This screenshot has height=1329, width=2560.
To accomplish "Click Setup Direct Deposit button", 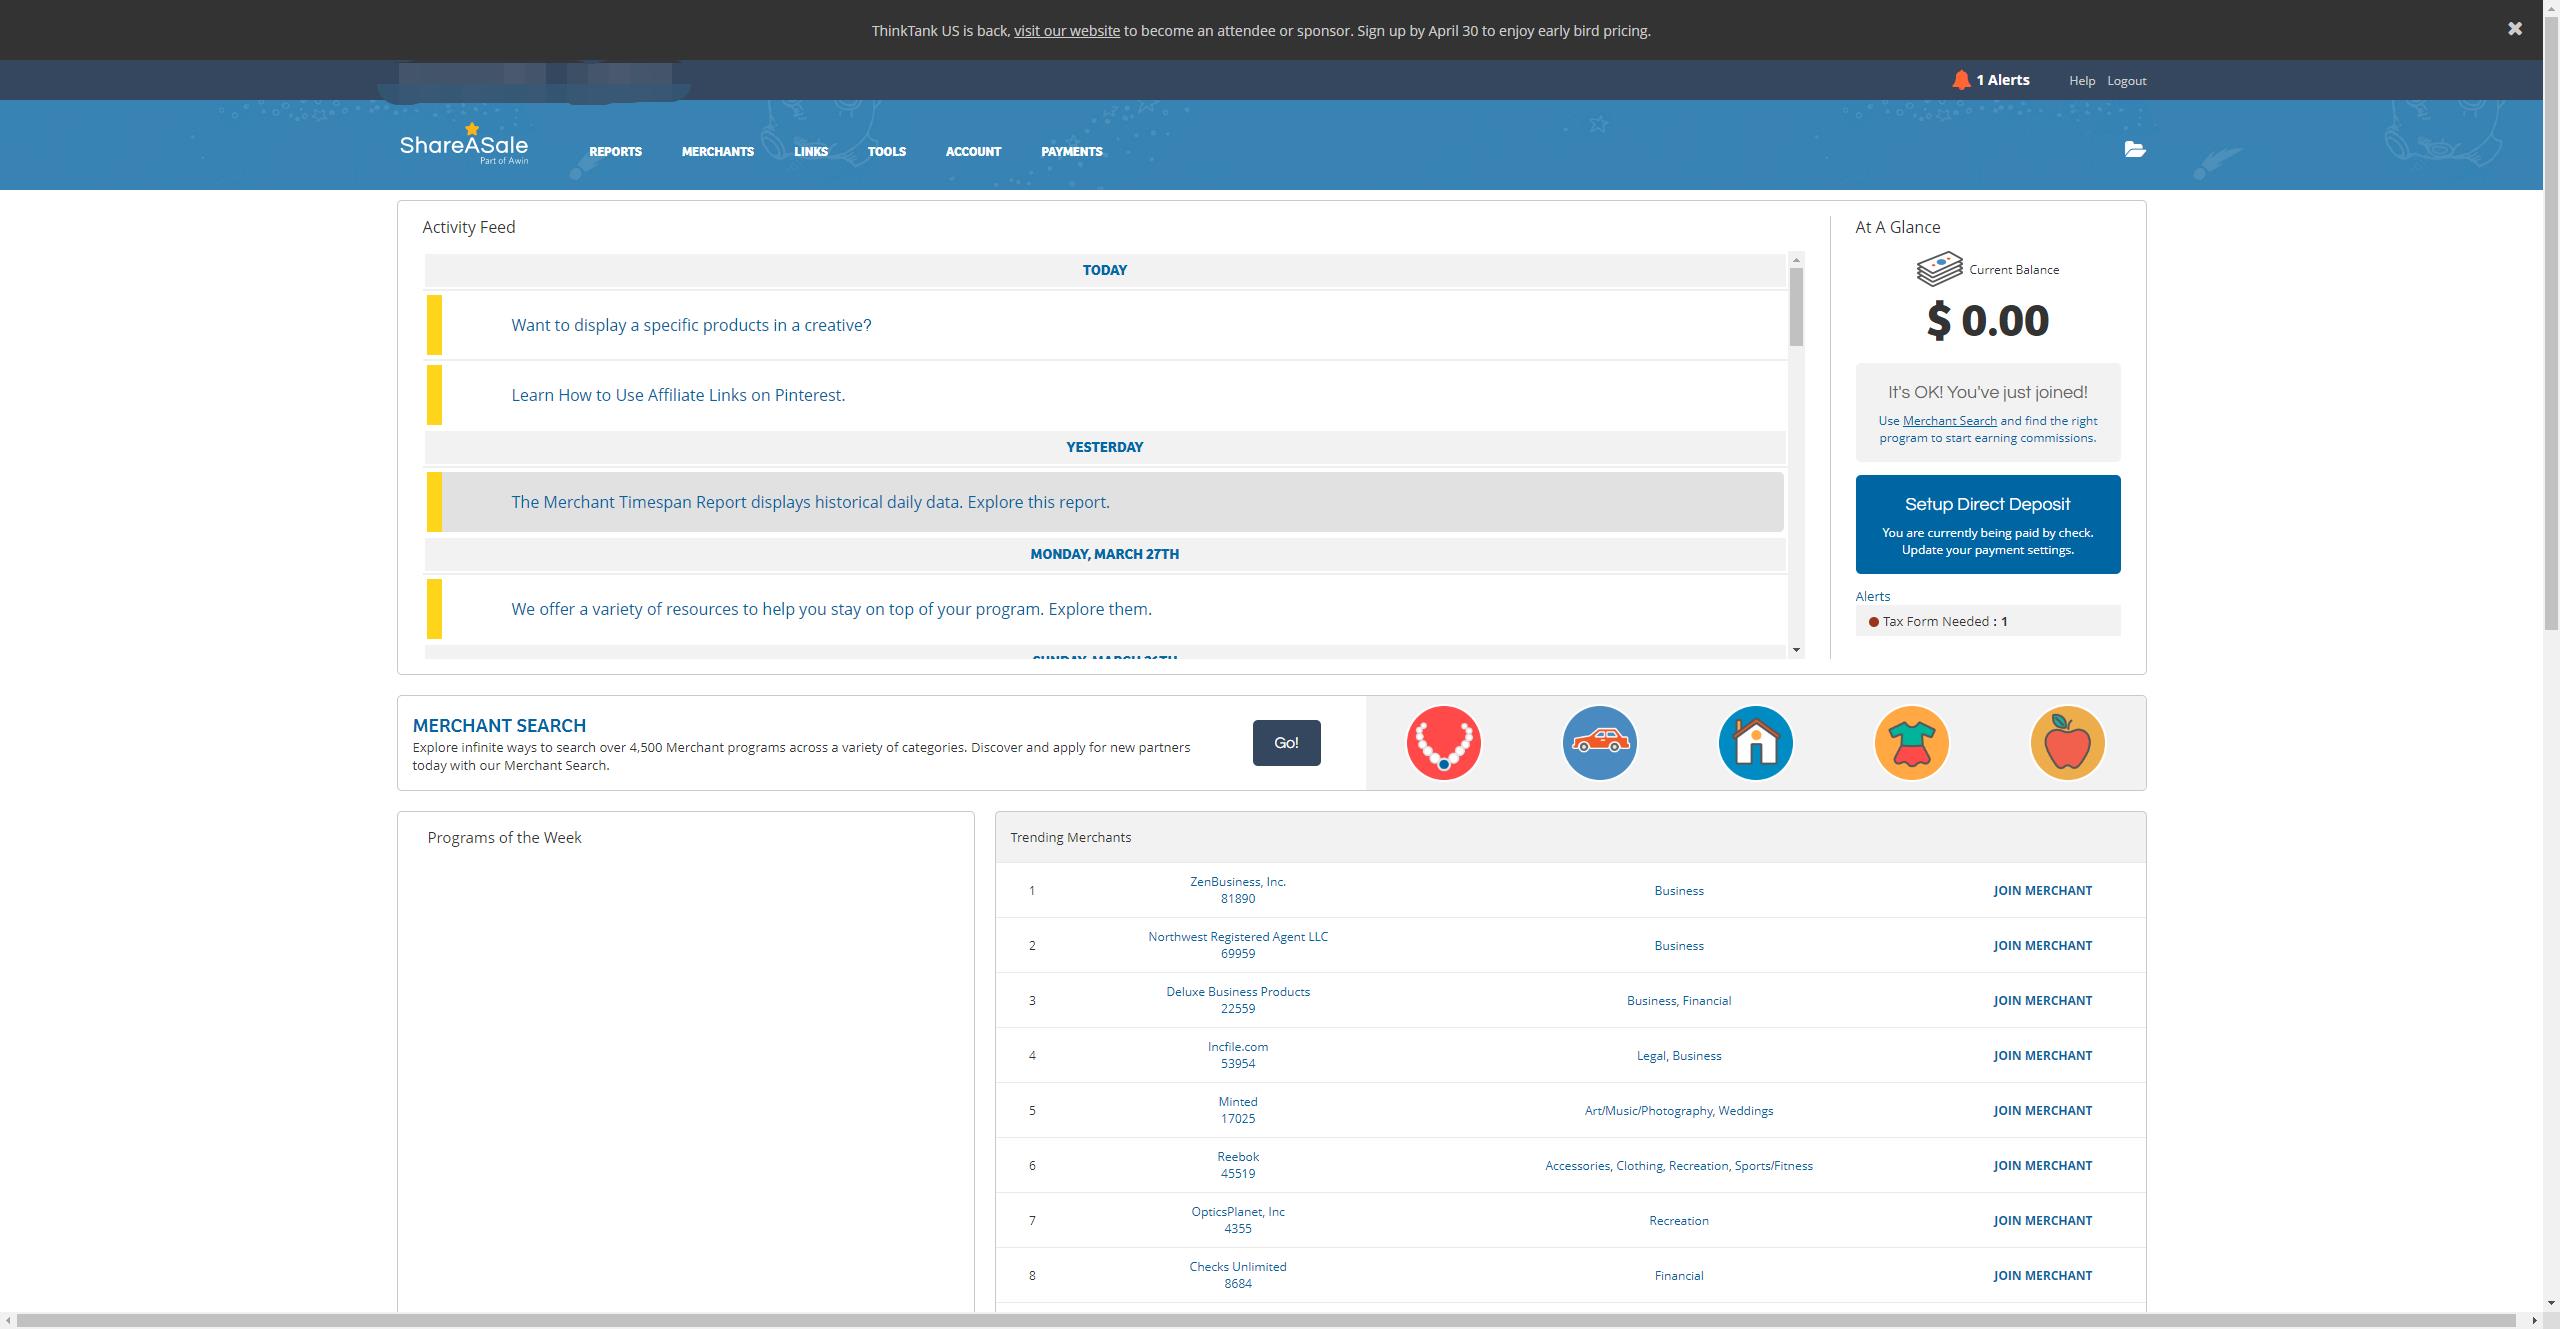I will [x=1988, y=524].
